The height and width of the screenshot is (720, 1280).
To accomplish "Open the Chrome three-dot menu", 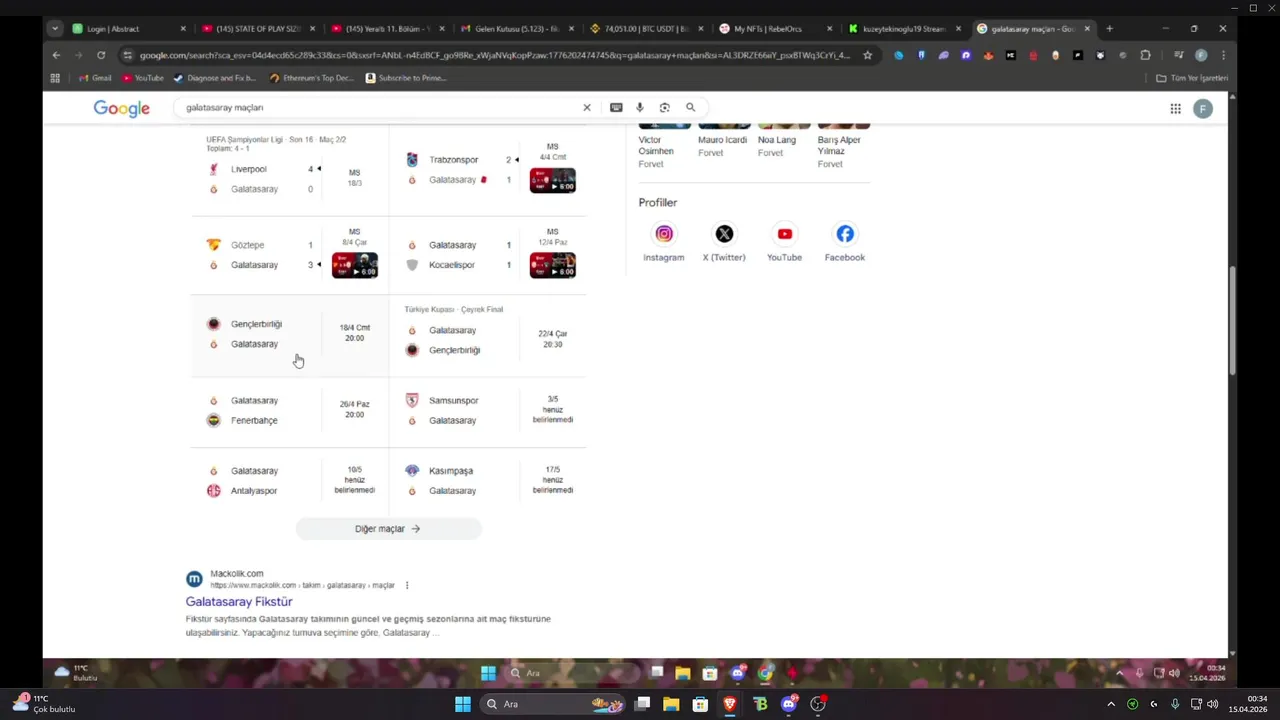I will pos(1224,55).
